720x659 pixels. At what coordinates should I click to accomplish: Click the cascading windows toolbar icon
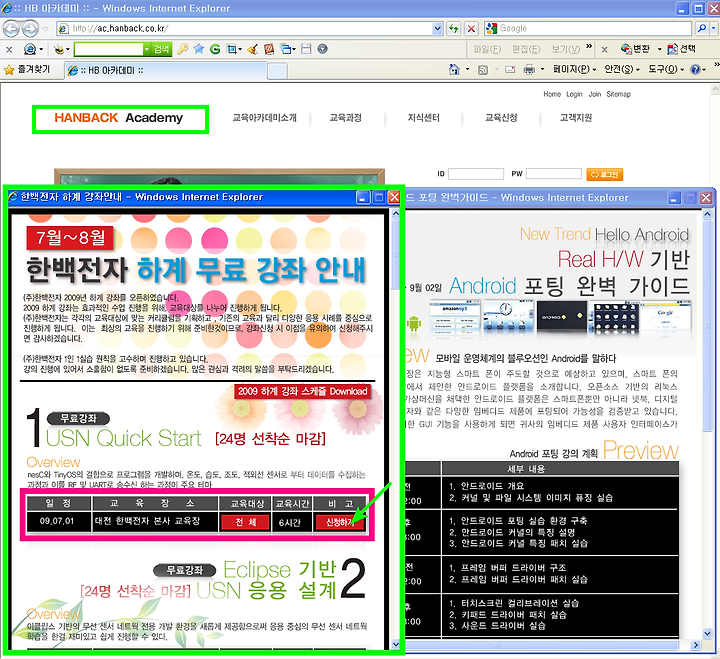[286, 49]
